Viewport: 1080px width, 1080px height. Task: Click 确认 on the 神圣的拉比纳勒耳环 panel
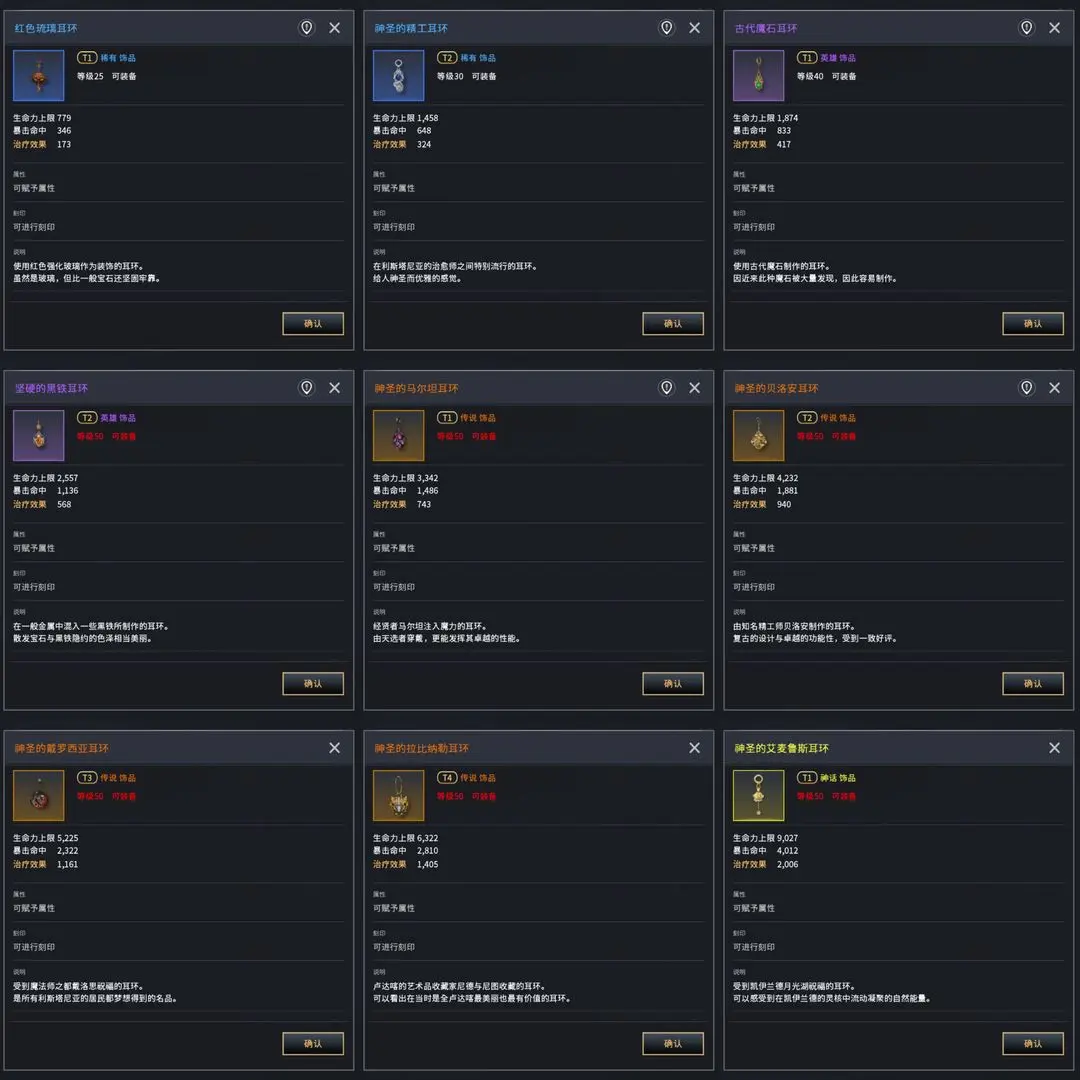point(673,1043)
